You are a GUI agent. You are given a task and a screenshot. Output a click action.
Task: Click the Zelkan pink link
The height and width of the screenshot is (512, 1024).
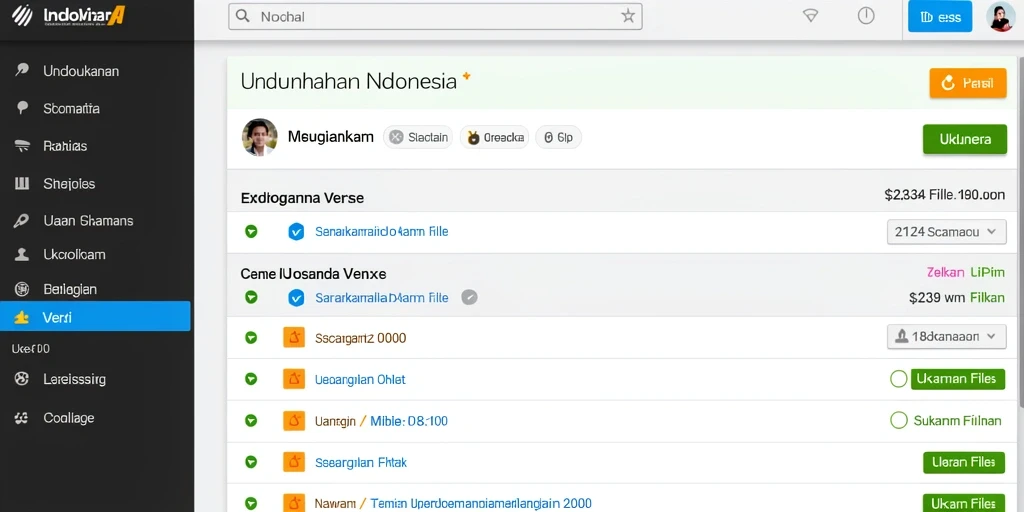[945, 272]
